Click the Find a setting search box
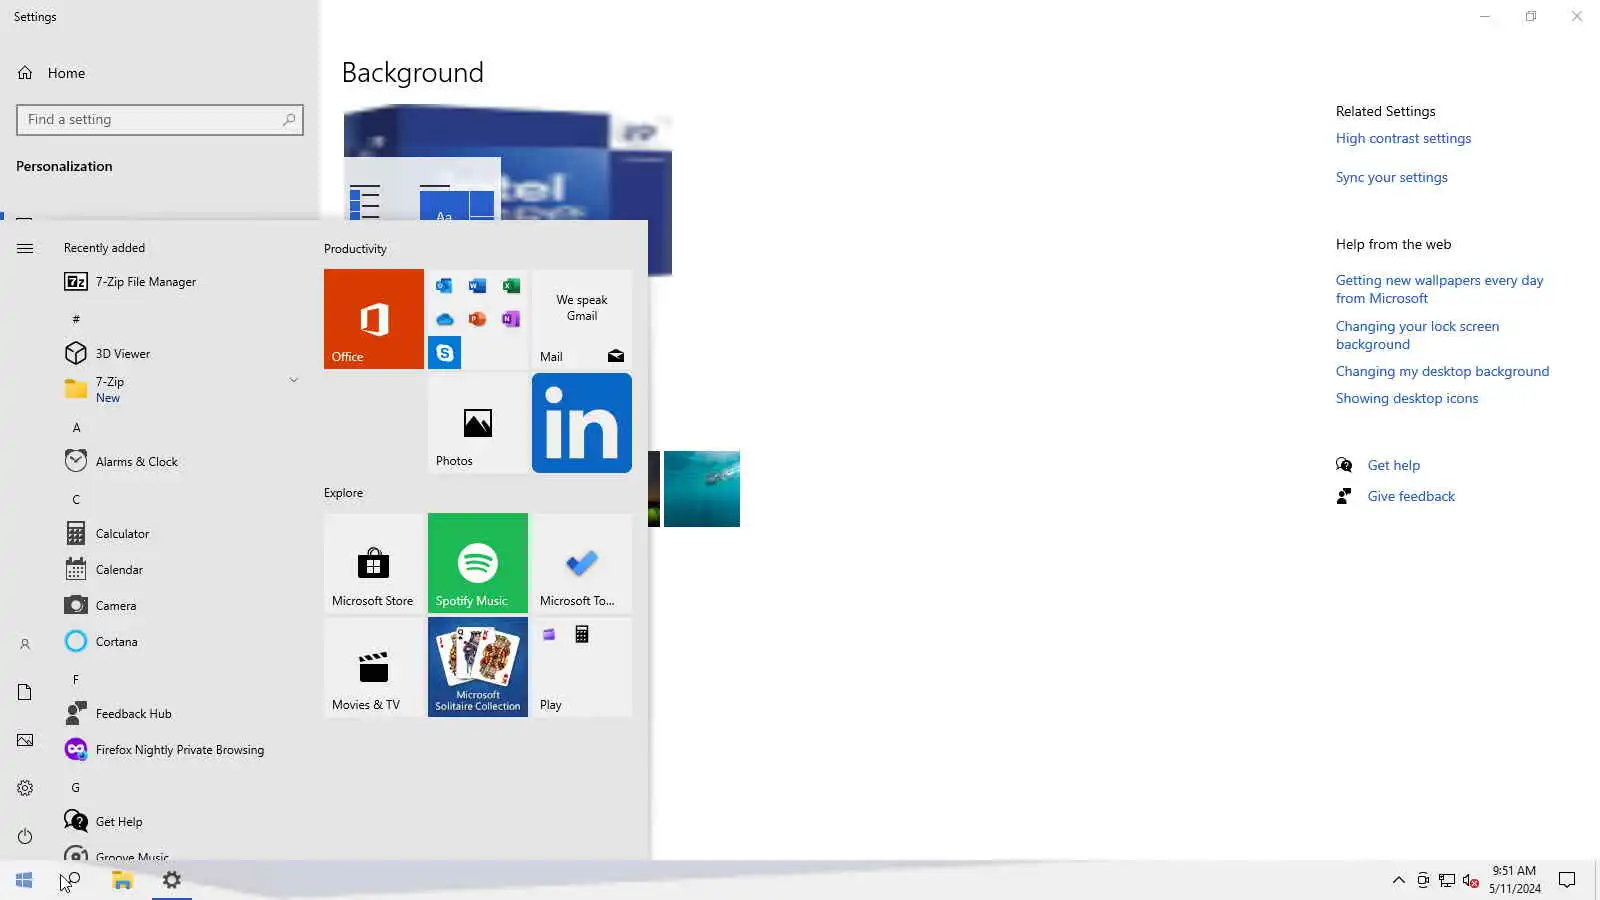Image resolution: width=1600 pixels, height=900 pixels. click(x=160, y=120)
